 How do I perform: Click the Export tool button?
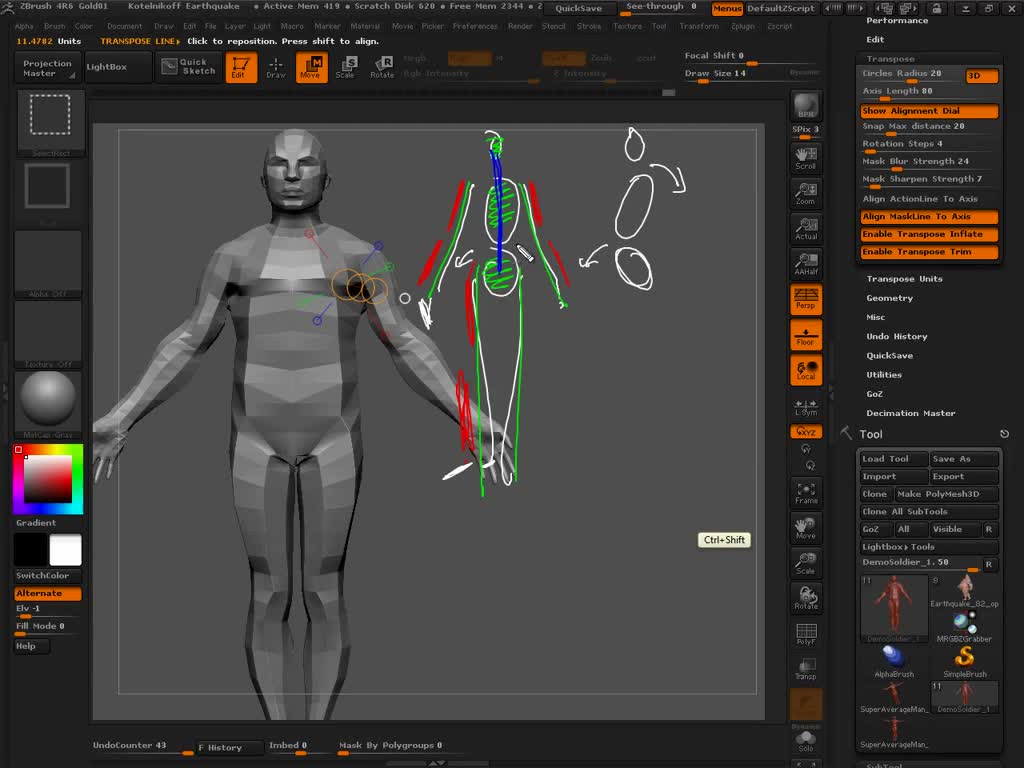[x=964, y=477]
